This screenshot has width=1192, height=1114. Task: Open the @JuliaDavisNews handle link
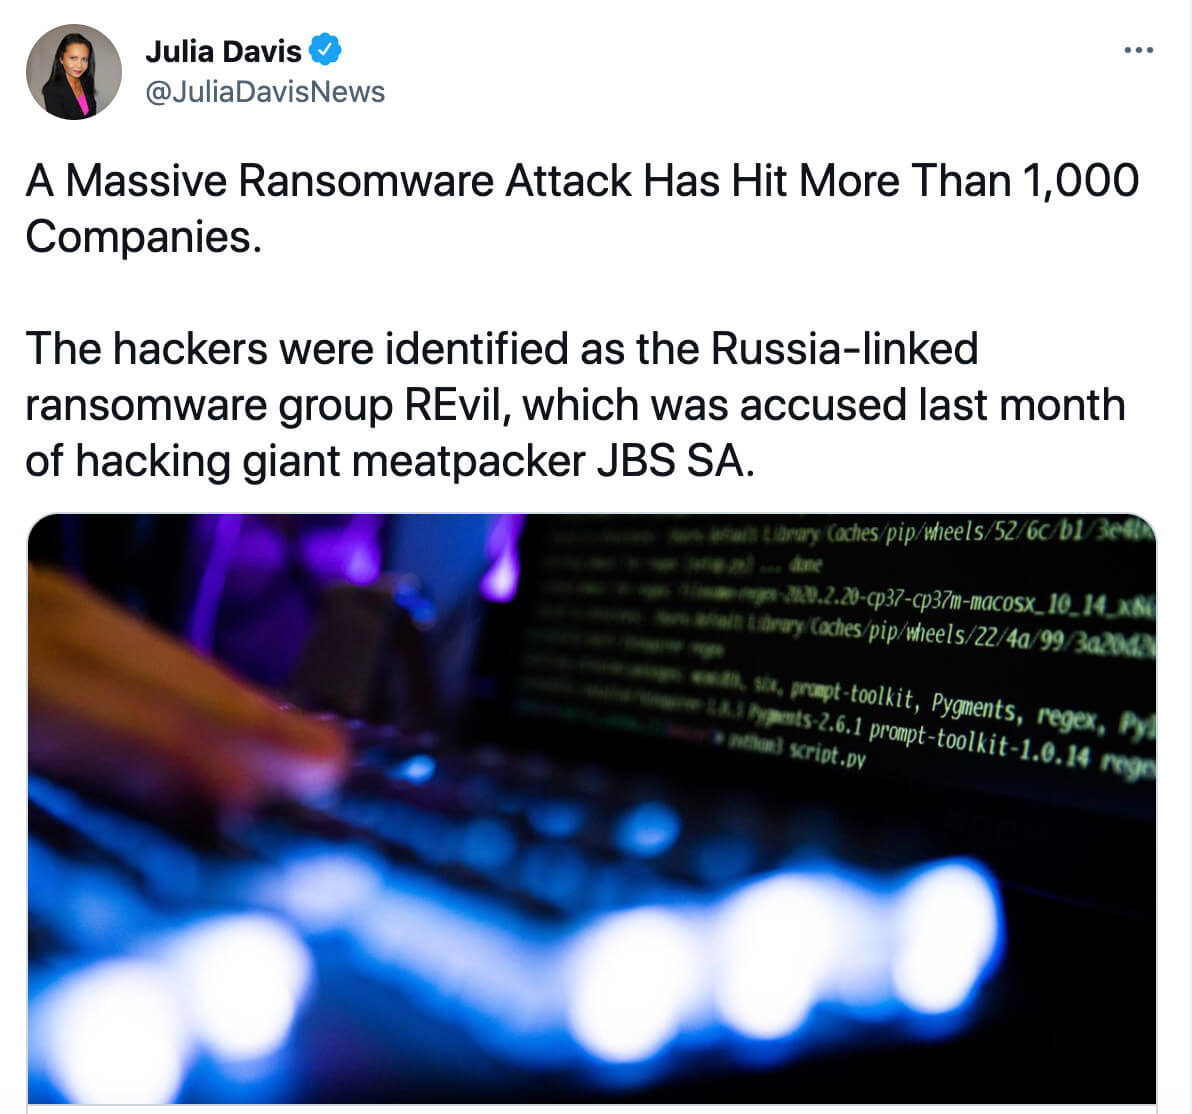[x=265, y=92]
